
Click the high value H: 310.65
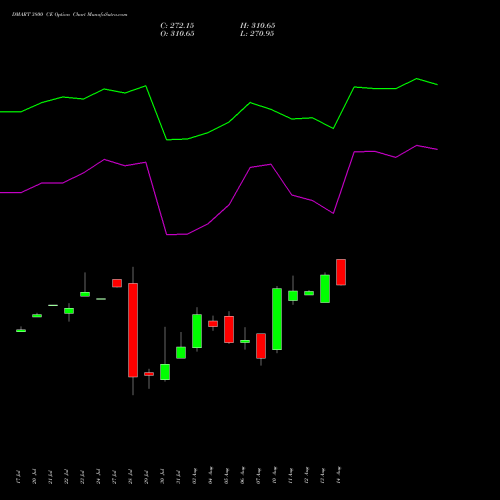click(x=258, y=26)
